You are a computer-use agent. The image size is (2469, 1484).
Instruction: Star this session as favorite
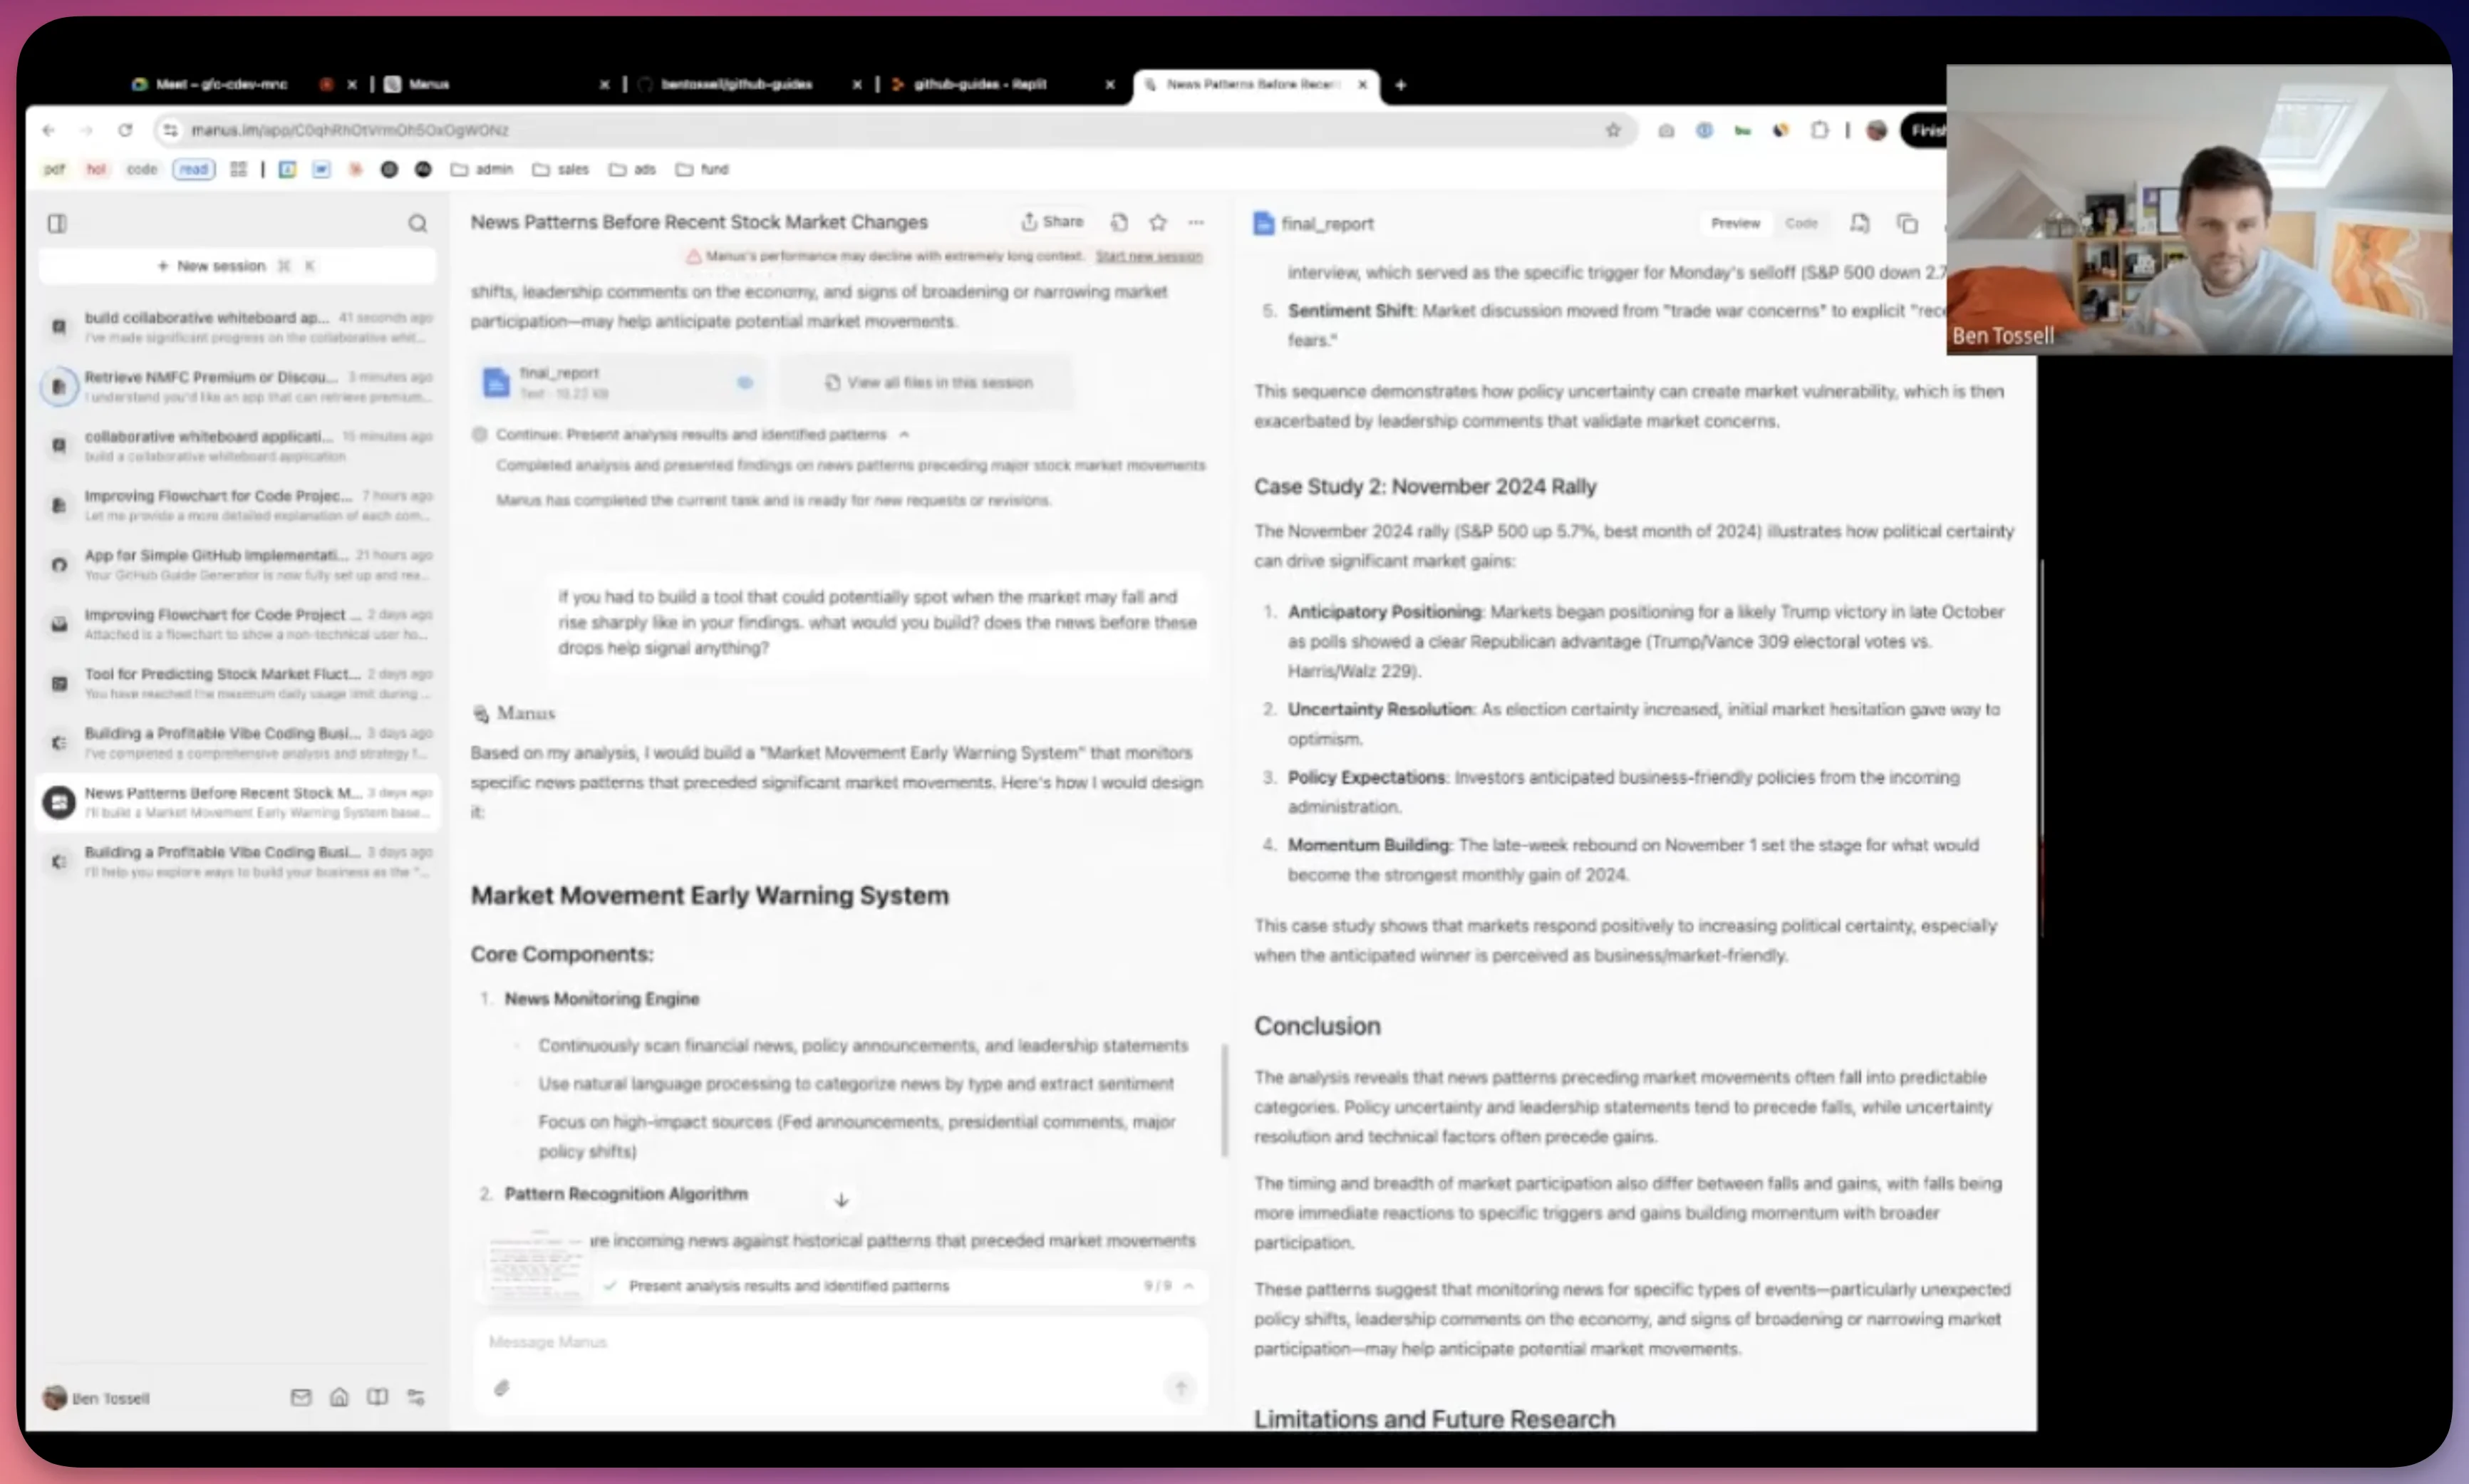point(1157,222)
